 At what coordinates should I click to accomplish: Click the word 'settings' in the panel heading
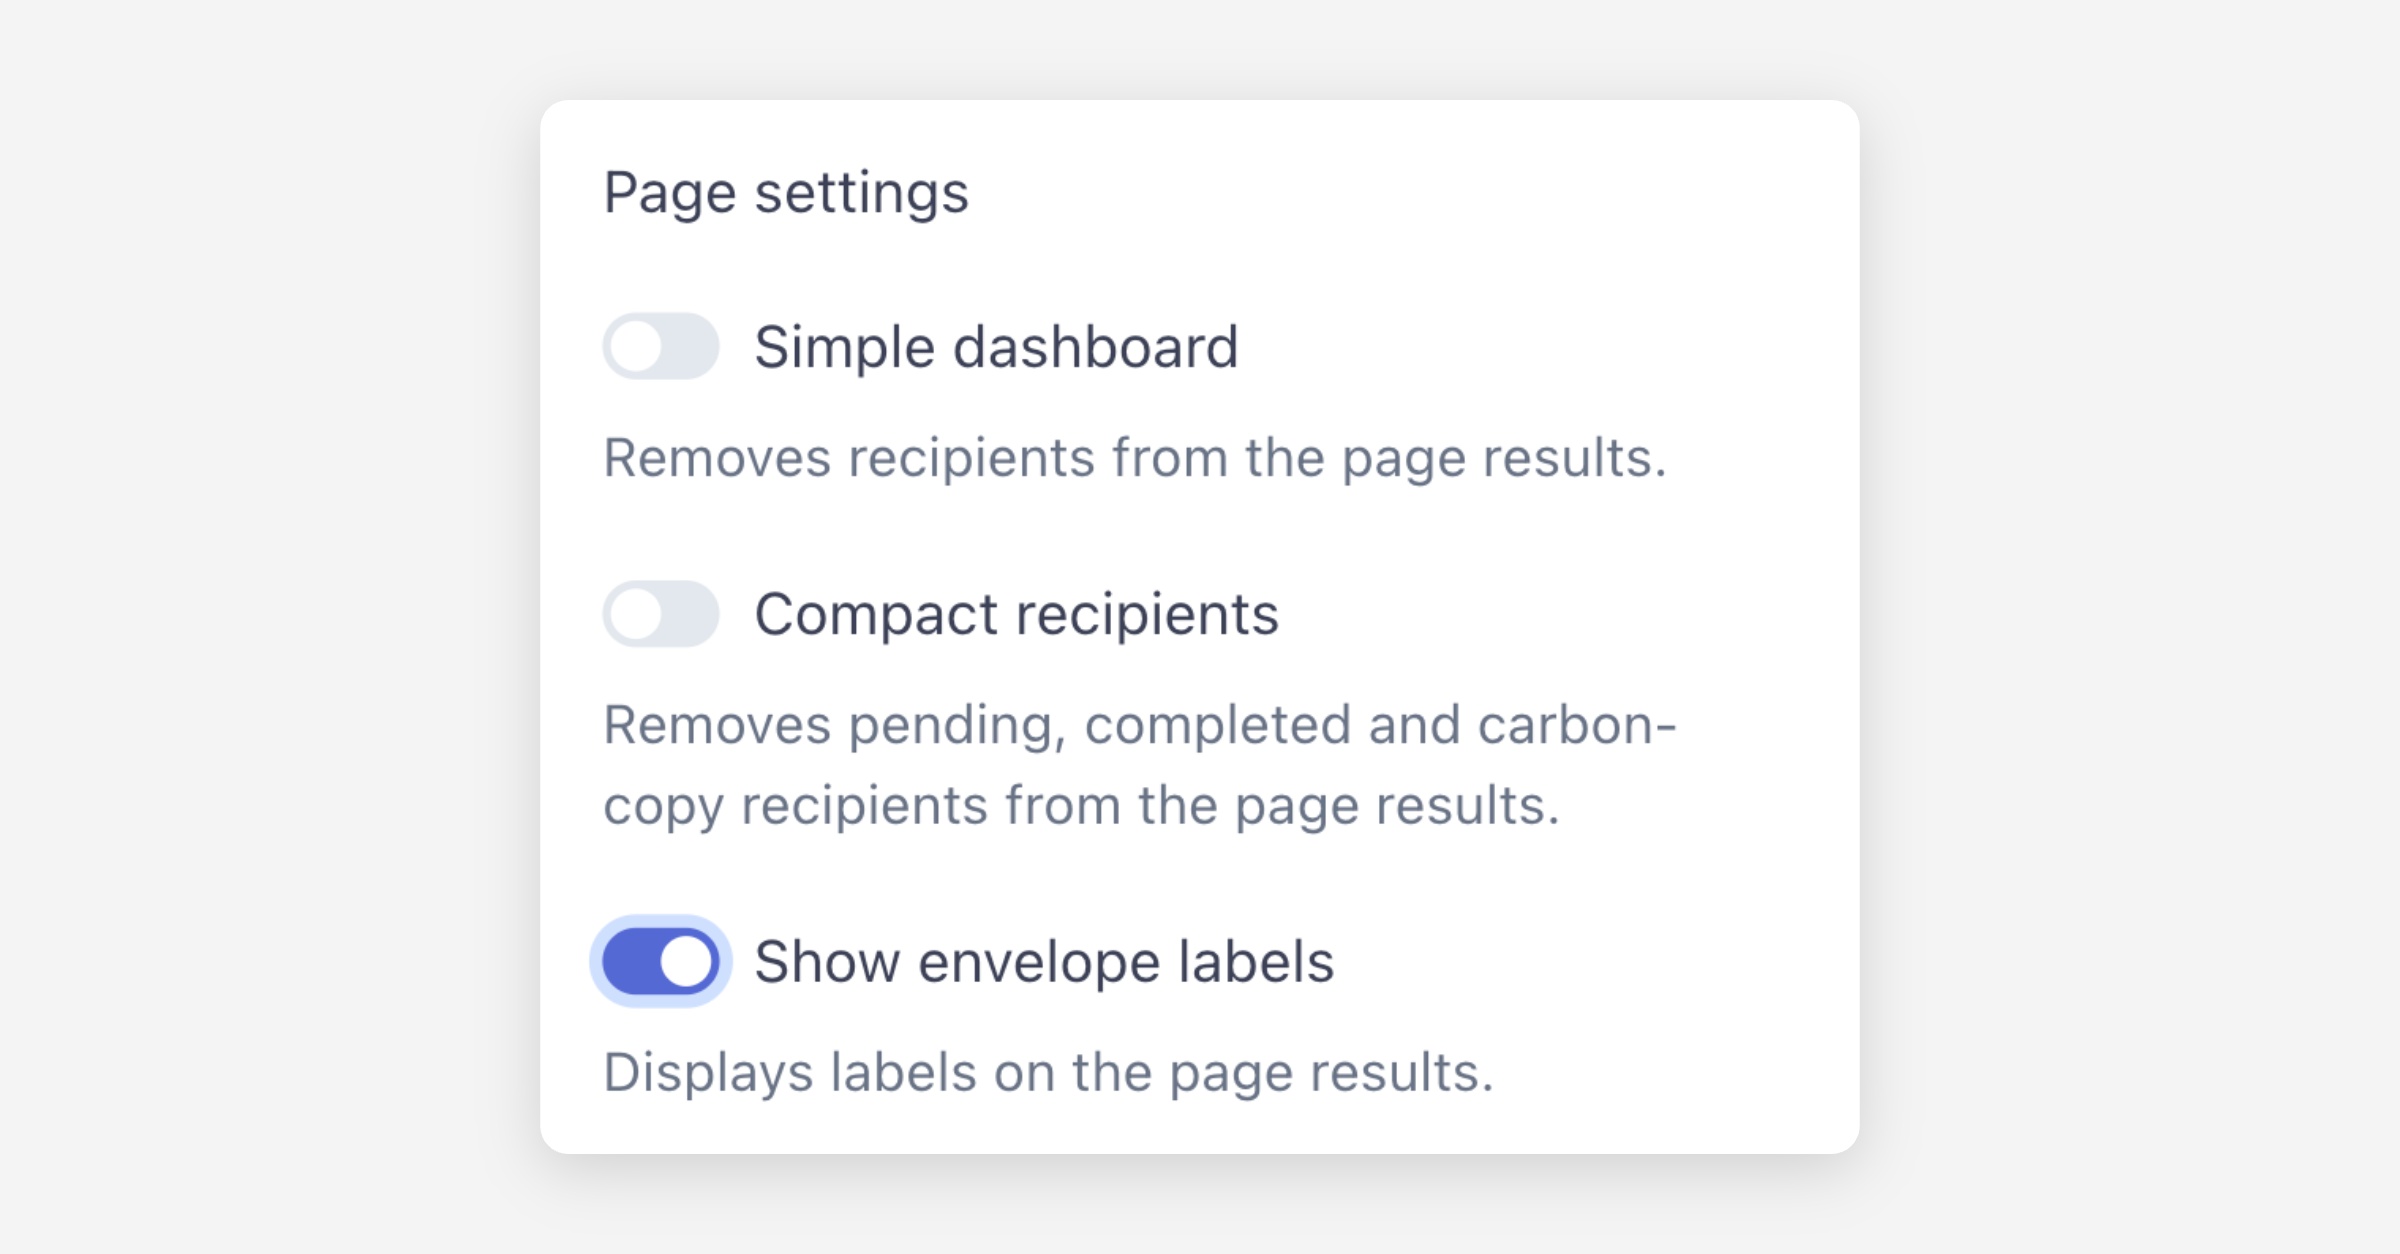coord(861,192)
